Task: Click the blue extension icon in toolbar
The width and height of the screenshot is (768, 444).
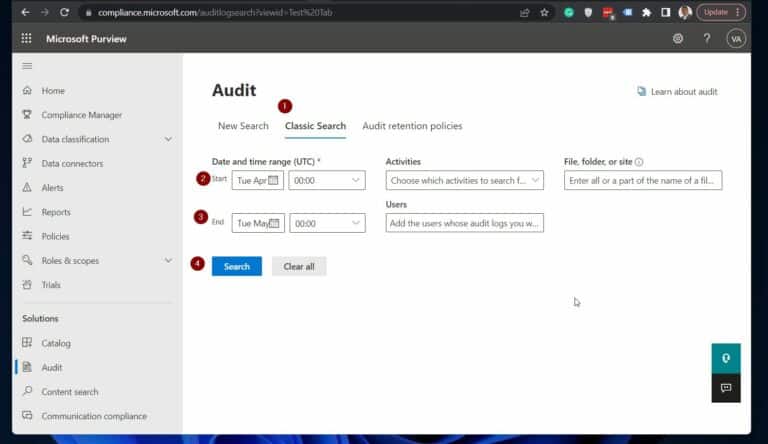Action: pos(627,13)
